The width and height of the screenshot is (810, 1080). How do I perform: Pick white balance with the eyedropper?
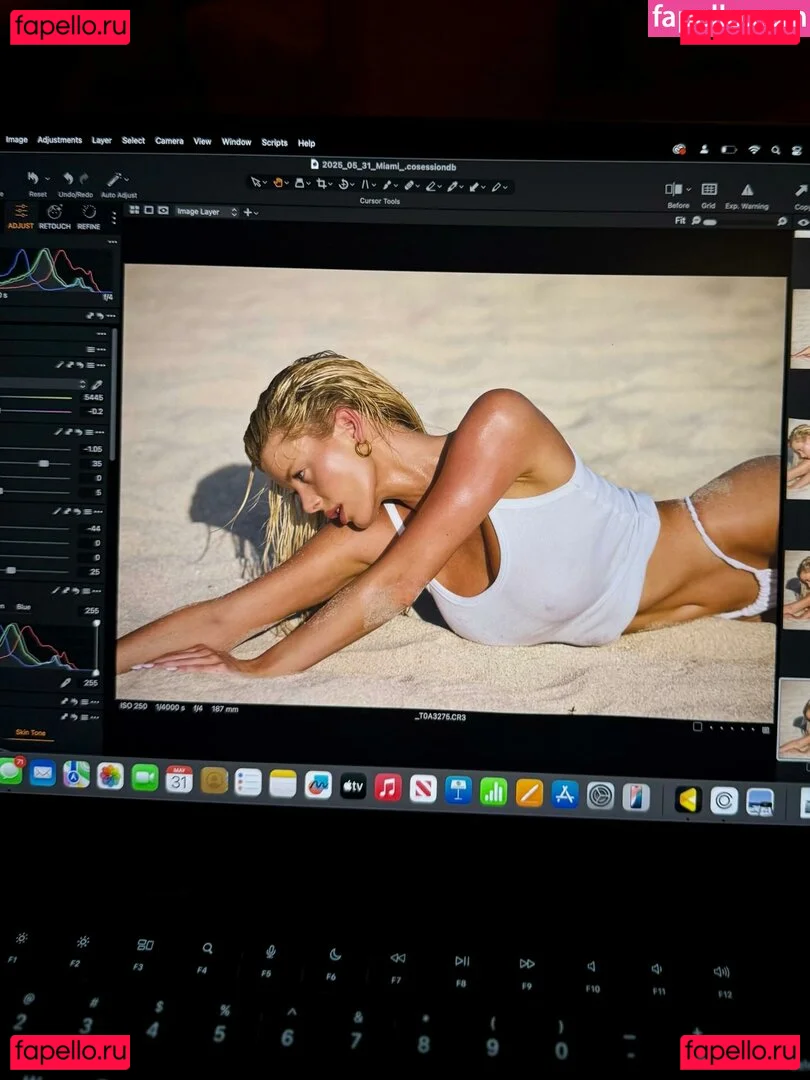tap(97, 384)
